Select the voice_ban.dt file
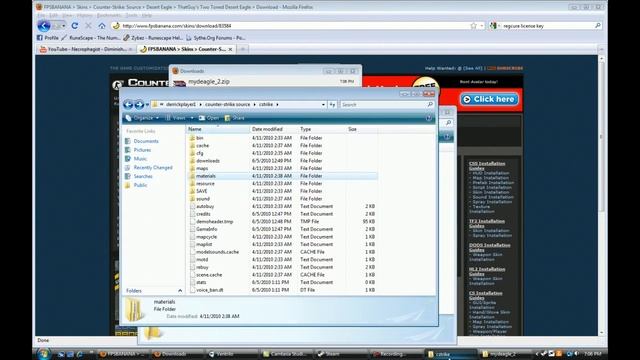The height and width of the screenshot is (360, 640). (209, 290)
